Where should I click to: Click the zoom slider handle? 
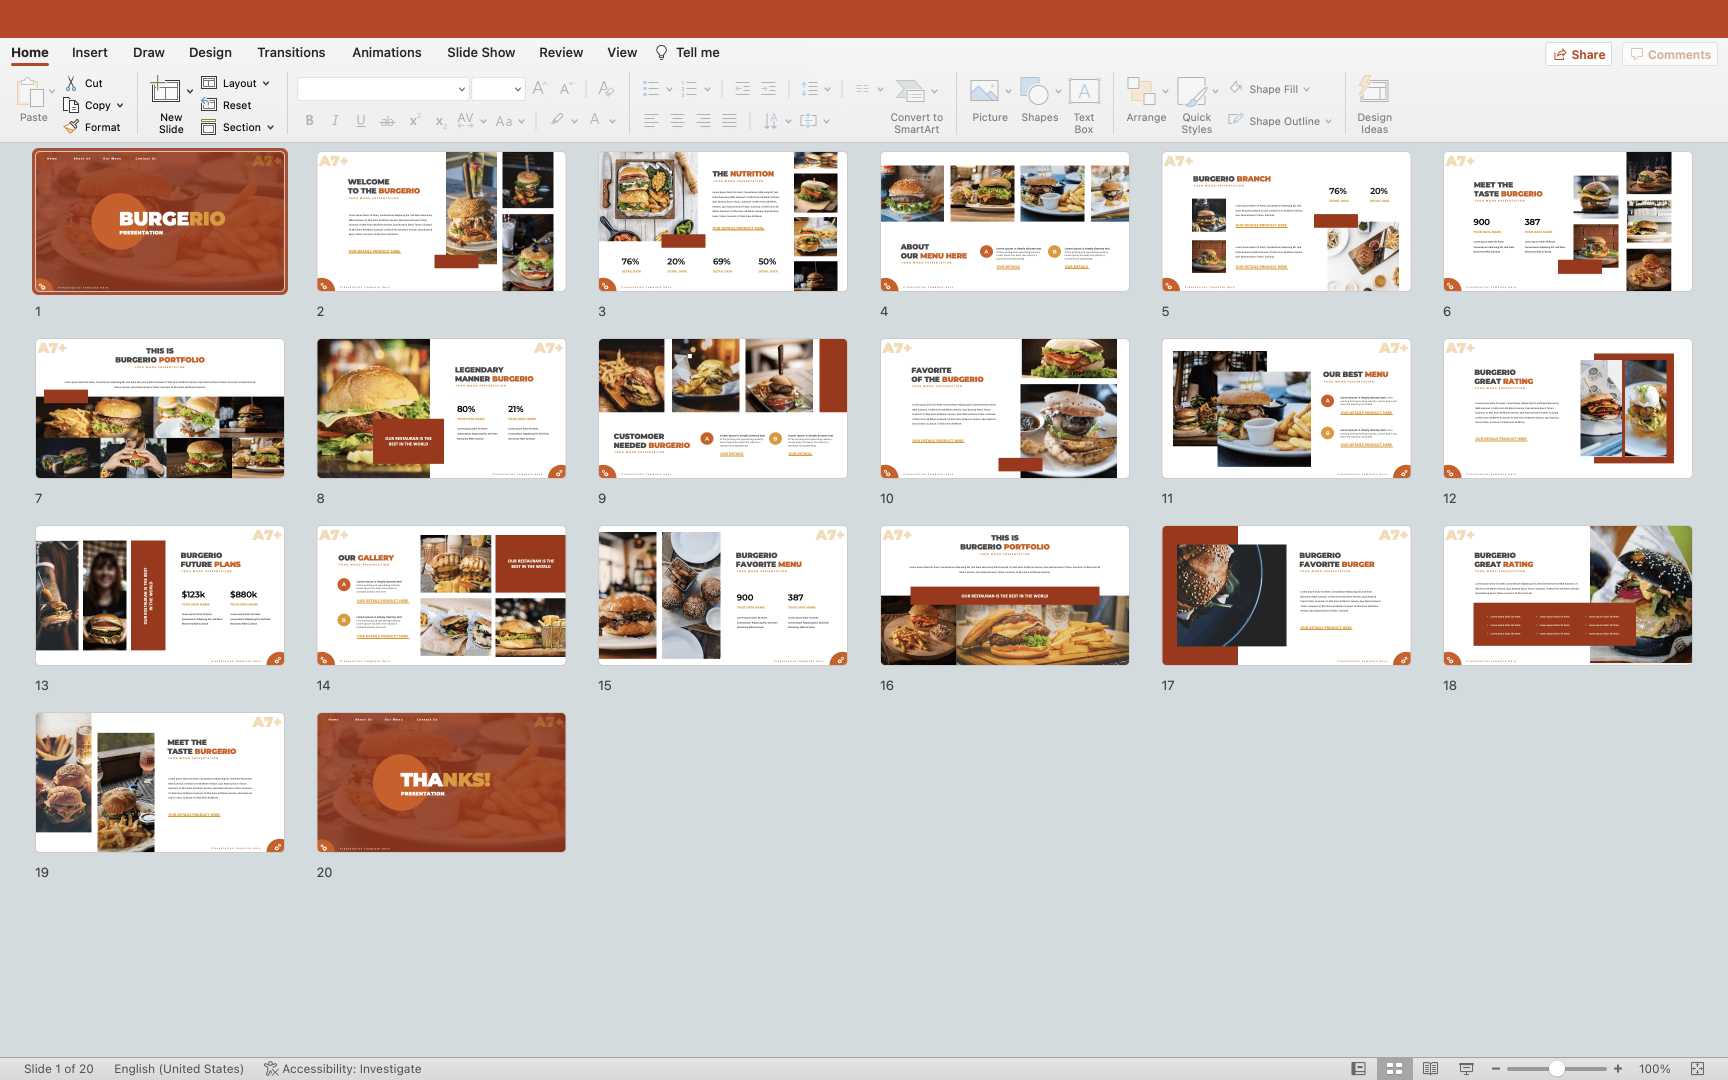tap(1556, 1069)
